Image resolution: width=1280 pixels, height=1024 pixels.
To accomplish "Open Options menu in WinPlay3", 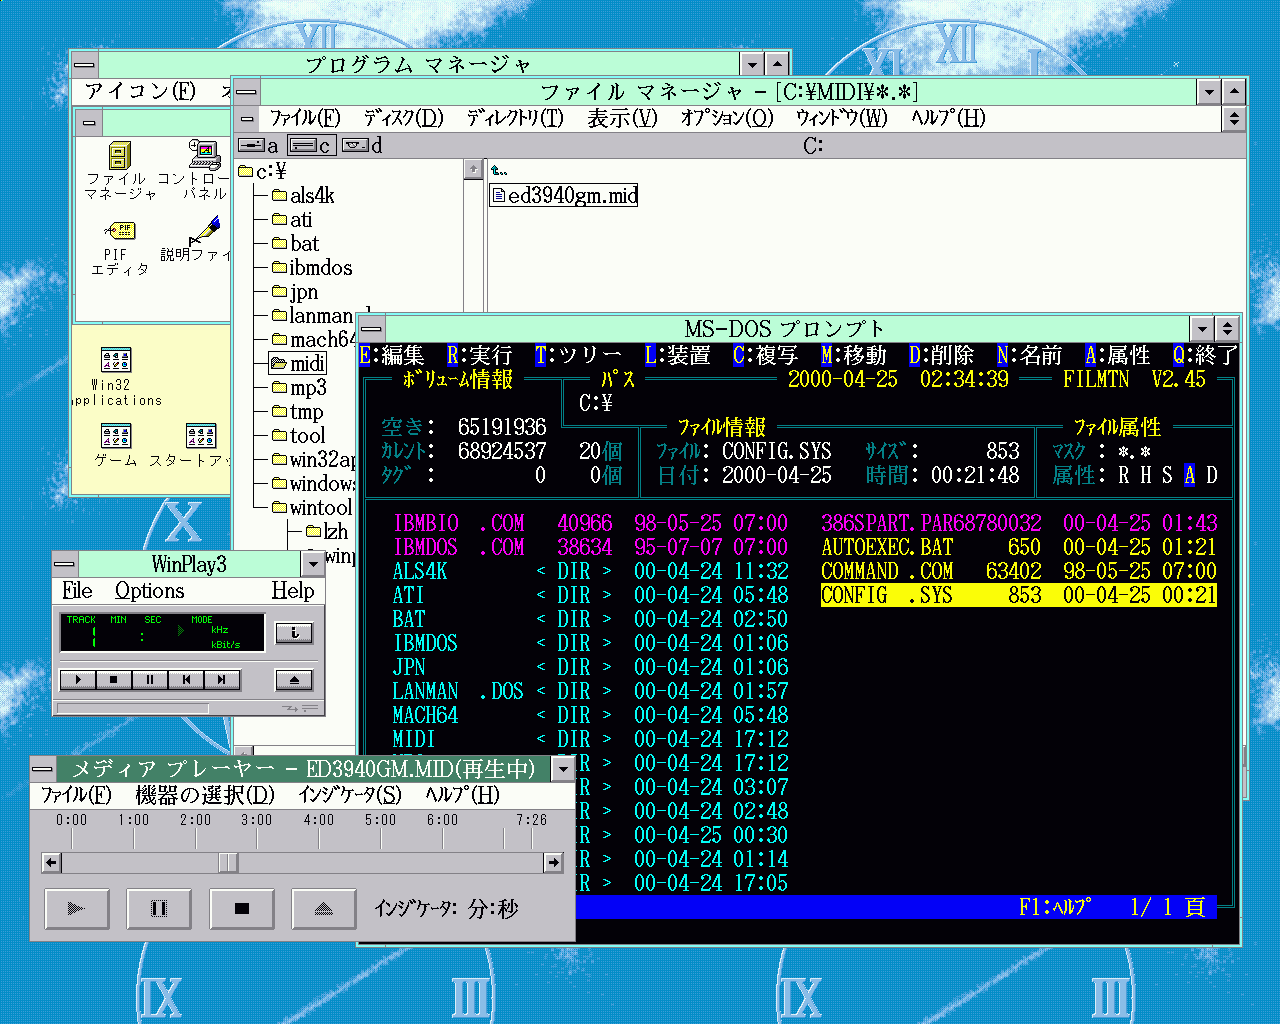I will (x=149, y=591).
